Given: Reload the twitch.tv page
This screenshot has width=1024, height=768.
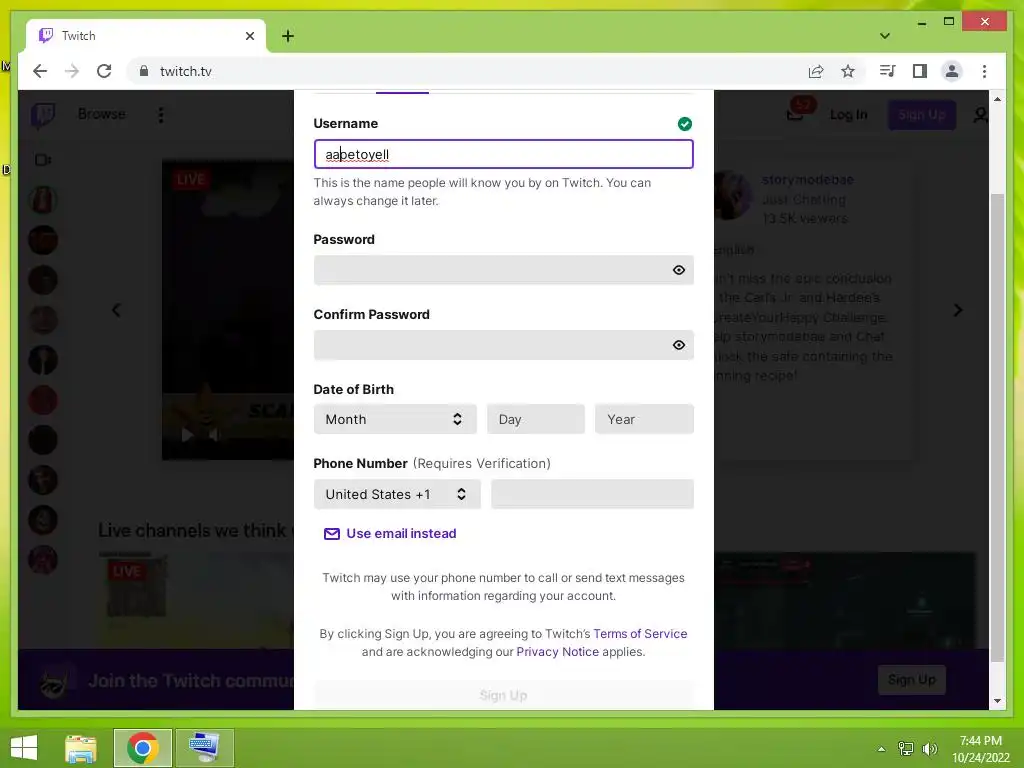Looking at the screenshot, I should click(x=104, y=71).
